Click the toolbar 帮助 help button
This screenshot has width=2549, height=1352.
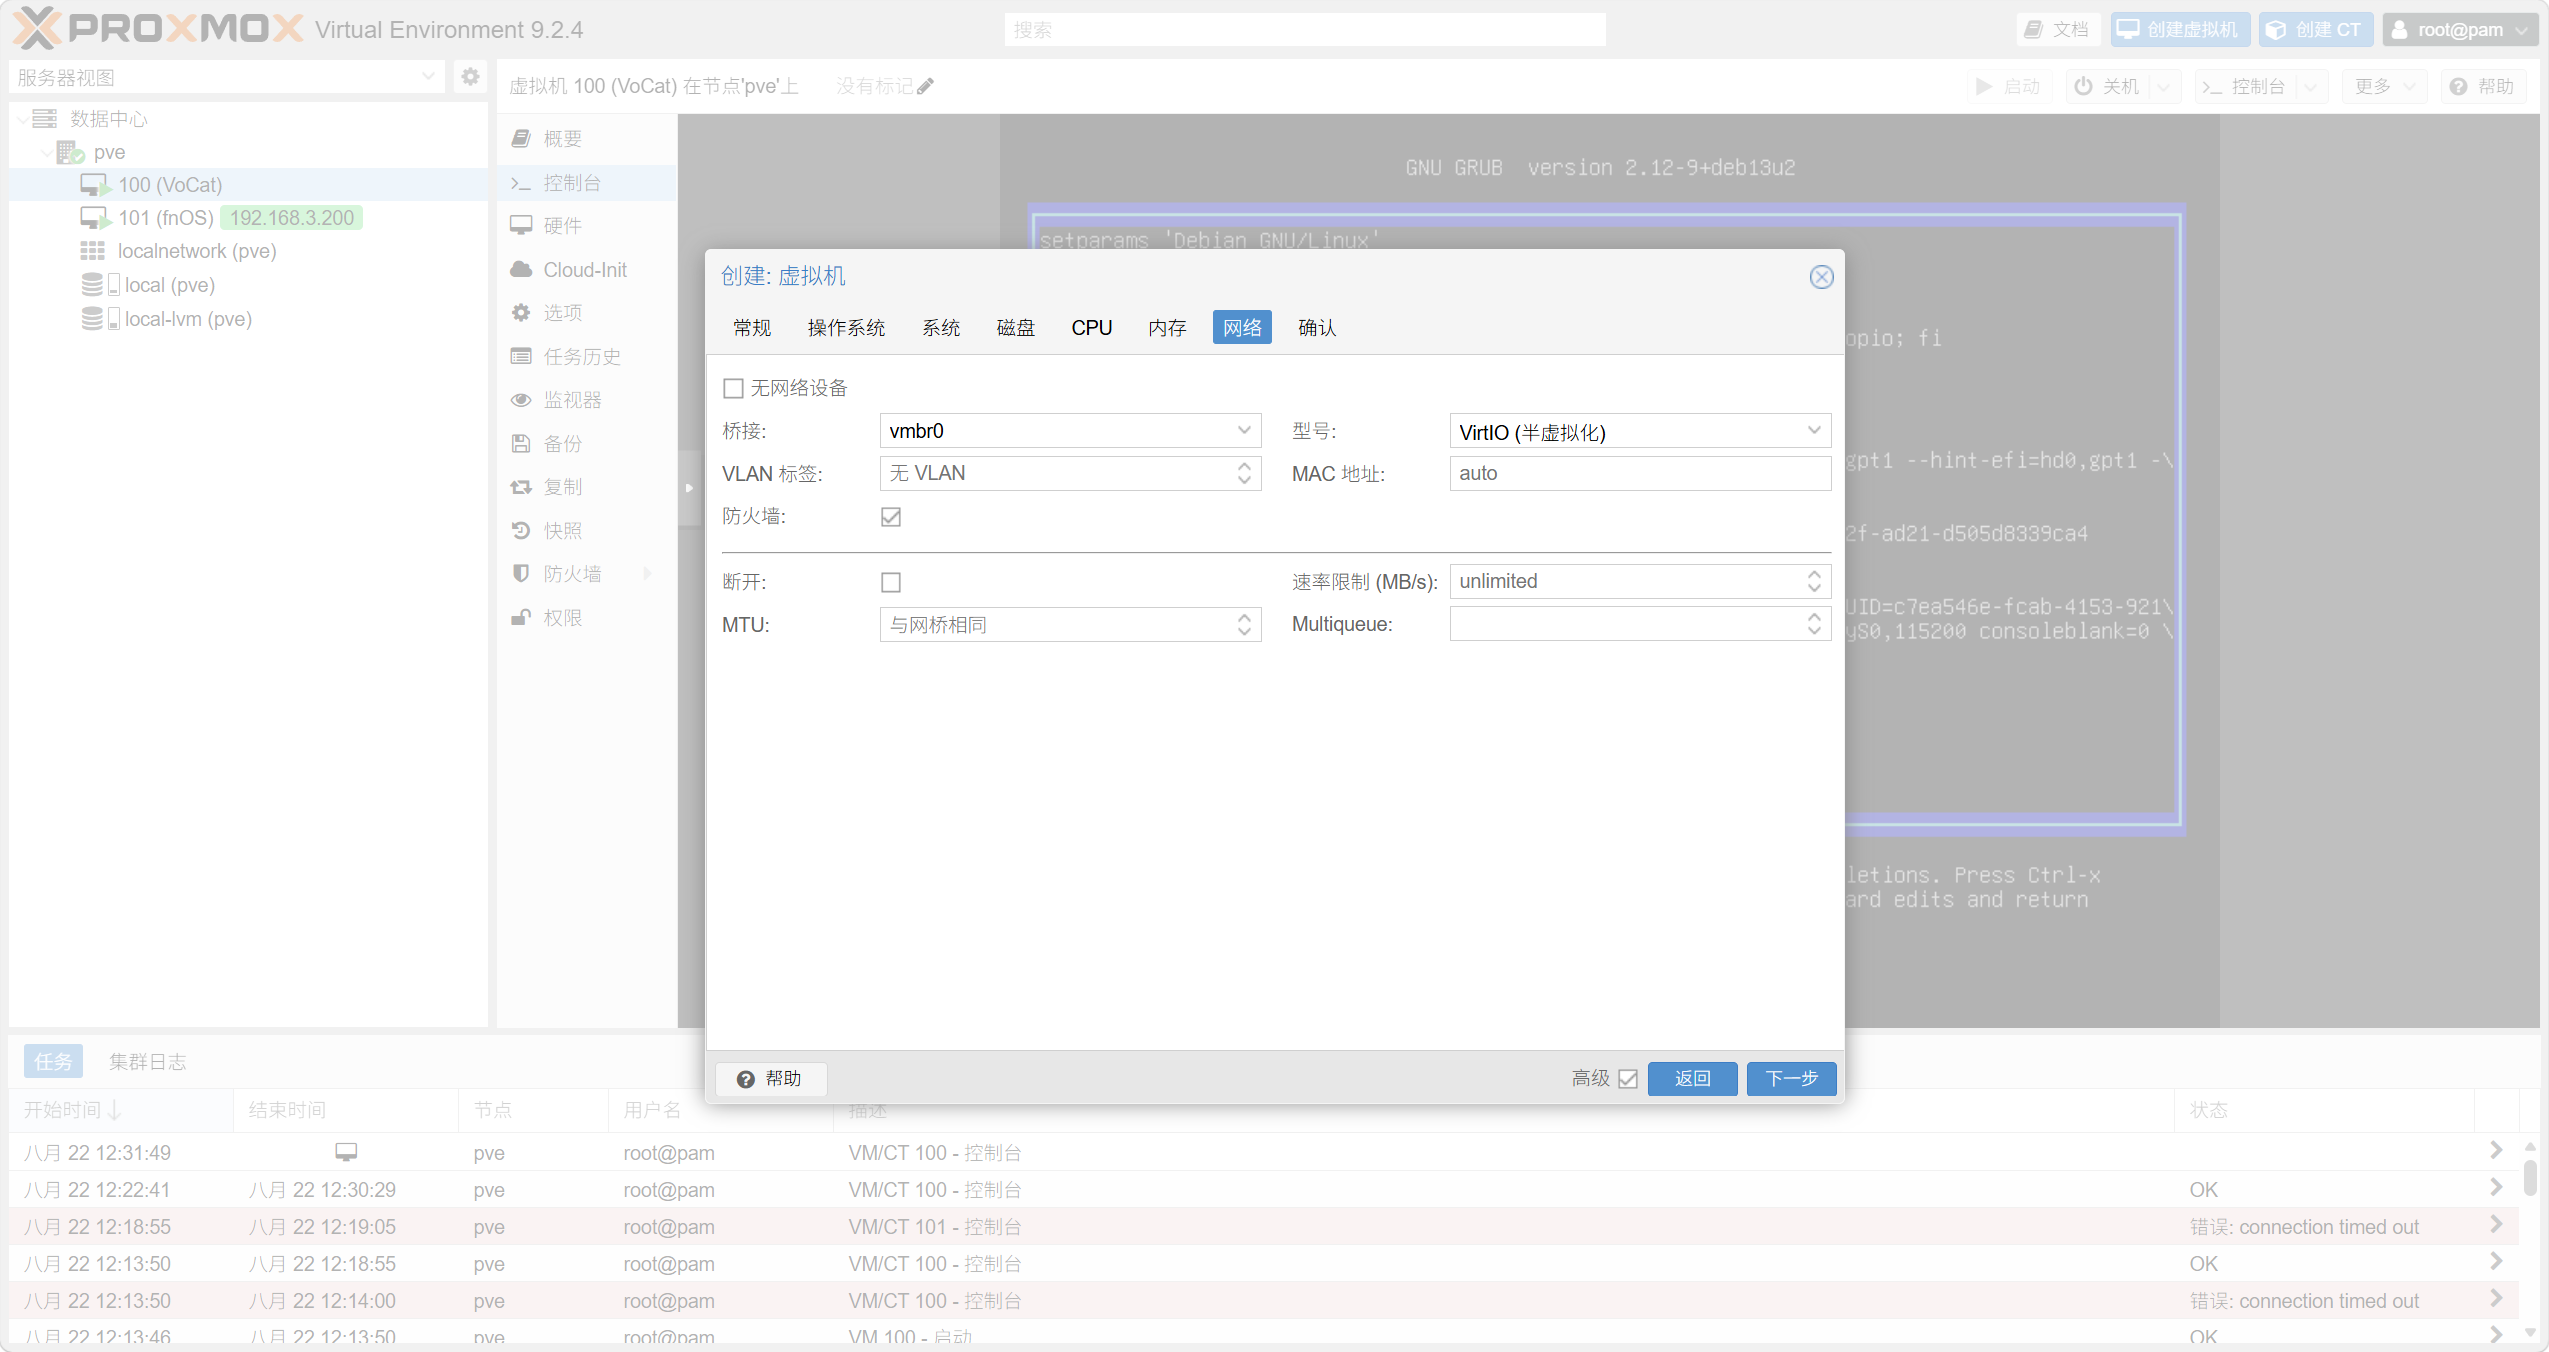tap(2483, 87)
